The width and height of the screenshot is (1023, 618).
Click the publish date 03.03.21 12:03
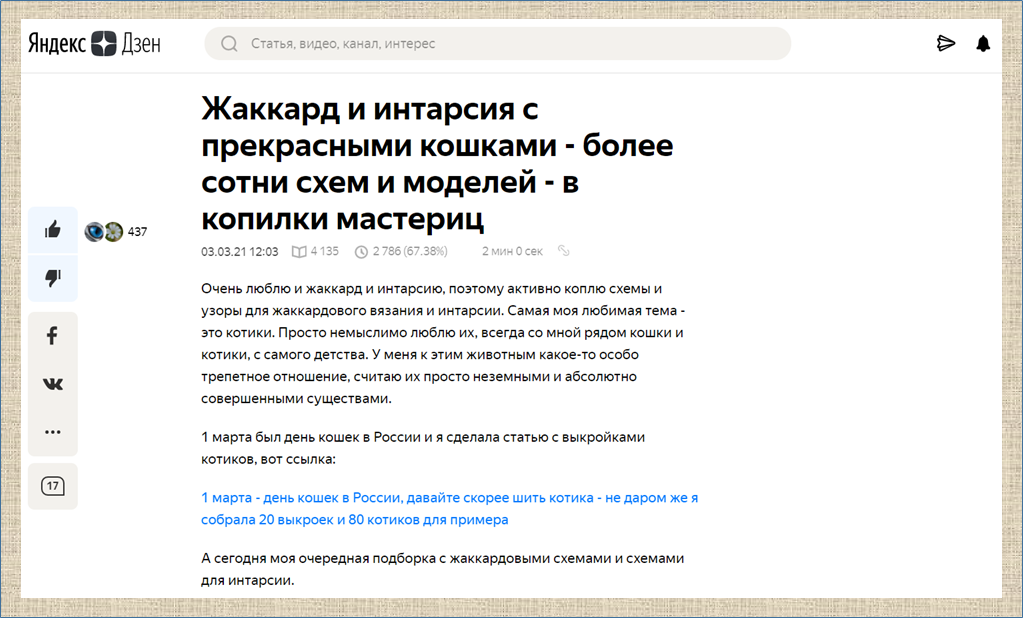239,252
